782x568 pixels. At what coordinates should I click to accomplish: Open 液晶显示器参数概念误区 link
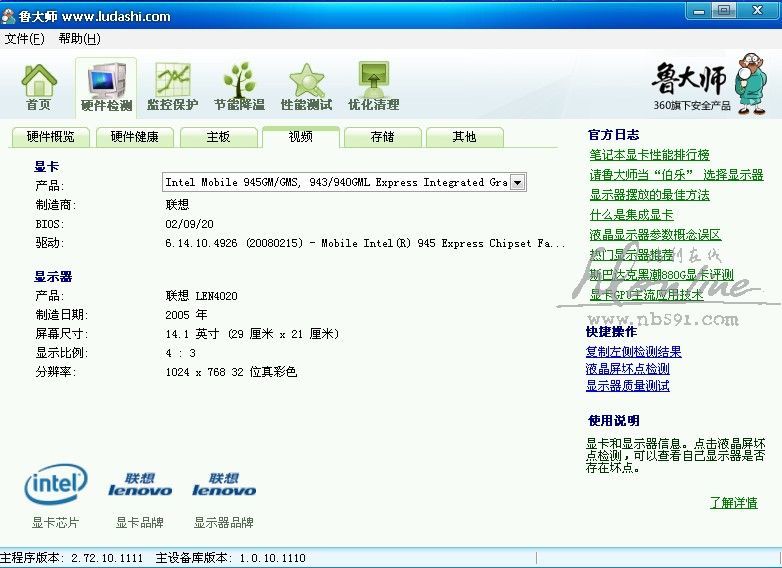pyautogui.click(x=655, y=235)
